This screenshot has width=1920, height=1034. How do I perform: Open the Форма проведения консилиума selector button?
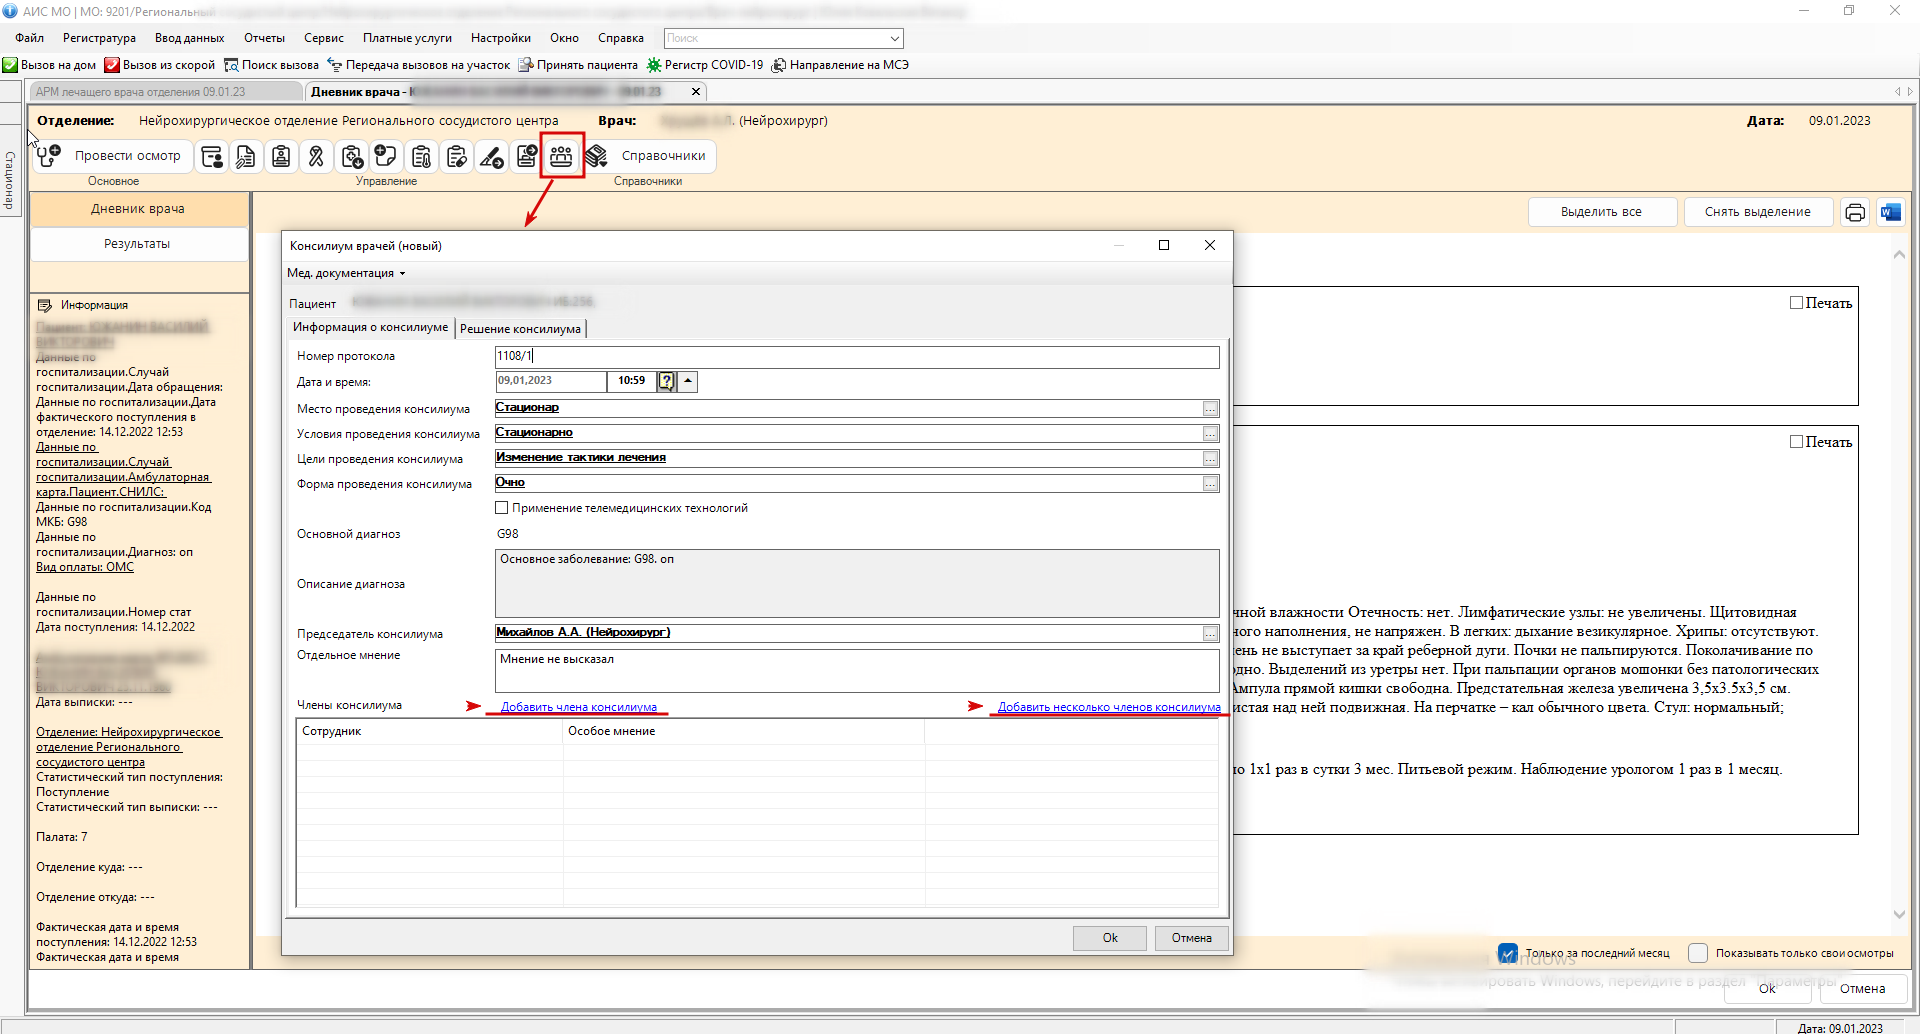click(1210, 483)
